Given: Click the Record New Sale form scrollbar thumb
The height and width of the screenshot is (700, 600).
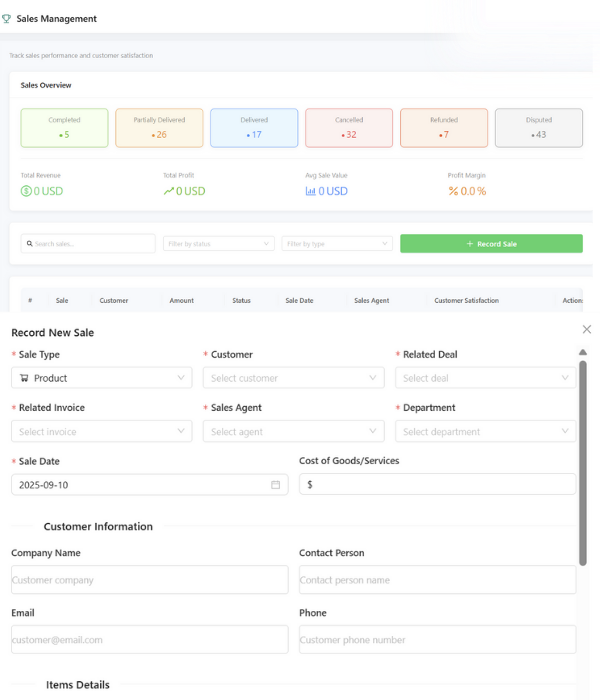Looking at the screenshot, I should [x=583, y=463].
